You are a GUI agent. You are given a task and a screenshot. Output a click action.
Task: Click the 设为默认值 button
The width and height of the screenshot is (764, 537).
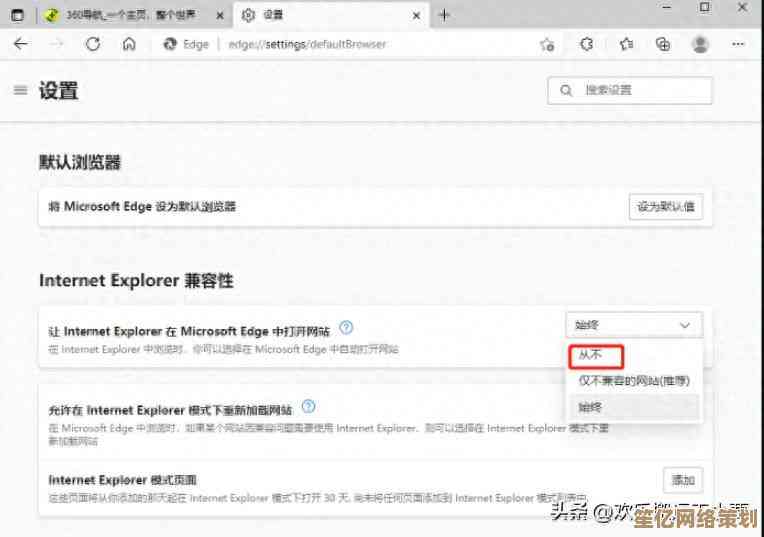[666, 207]
